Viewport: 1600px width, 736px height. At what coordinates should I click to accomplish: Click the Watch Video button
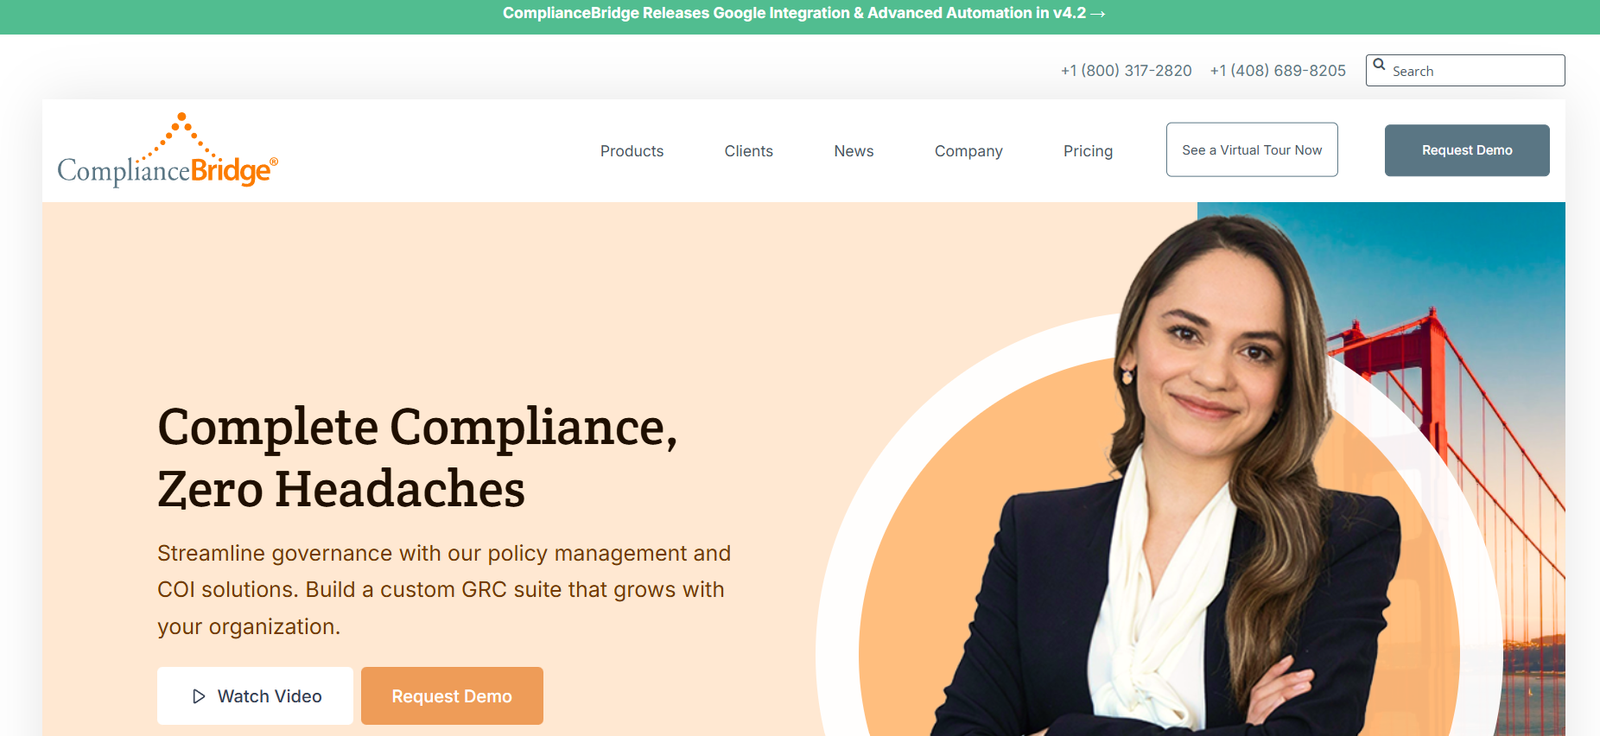coord(255,696)
